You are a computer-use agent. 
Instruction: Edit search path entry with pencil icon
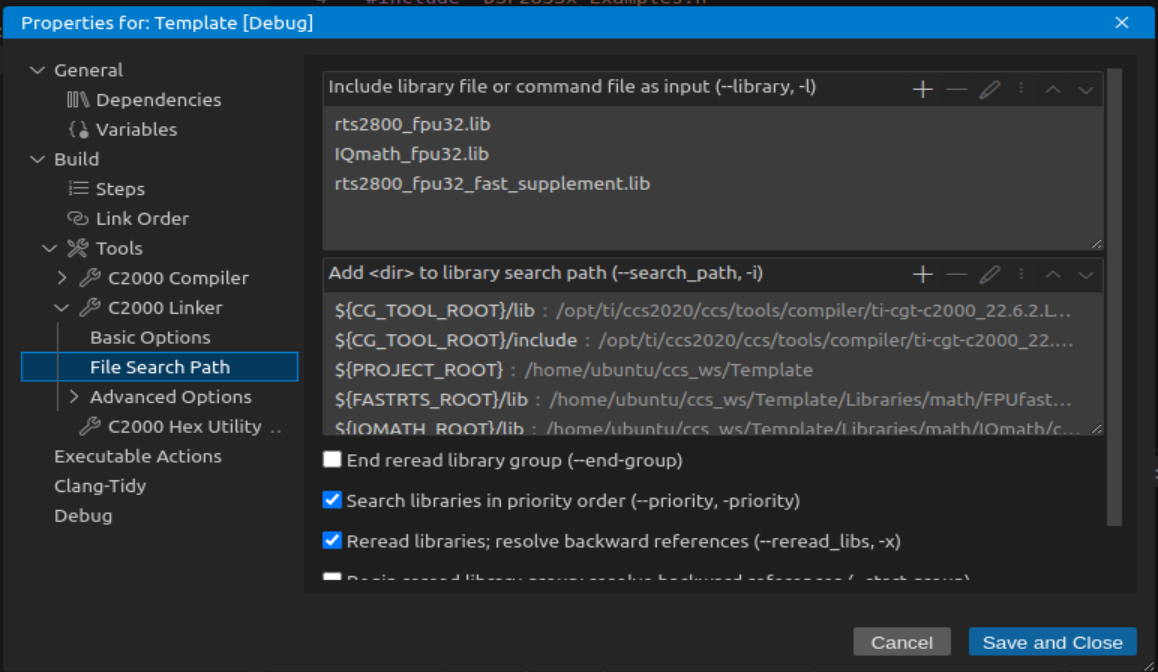990,275
